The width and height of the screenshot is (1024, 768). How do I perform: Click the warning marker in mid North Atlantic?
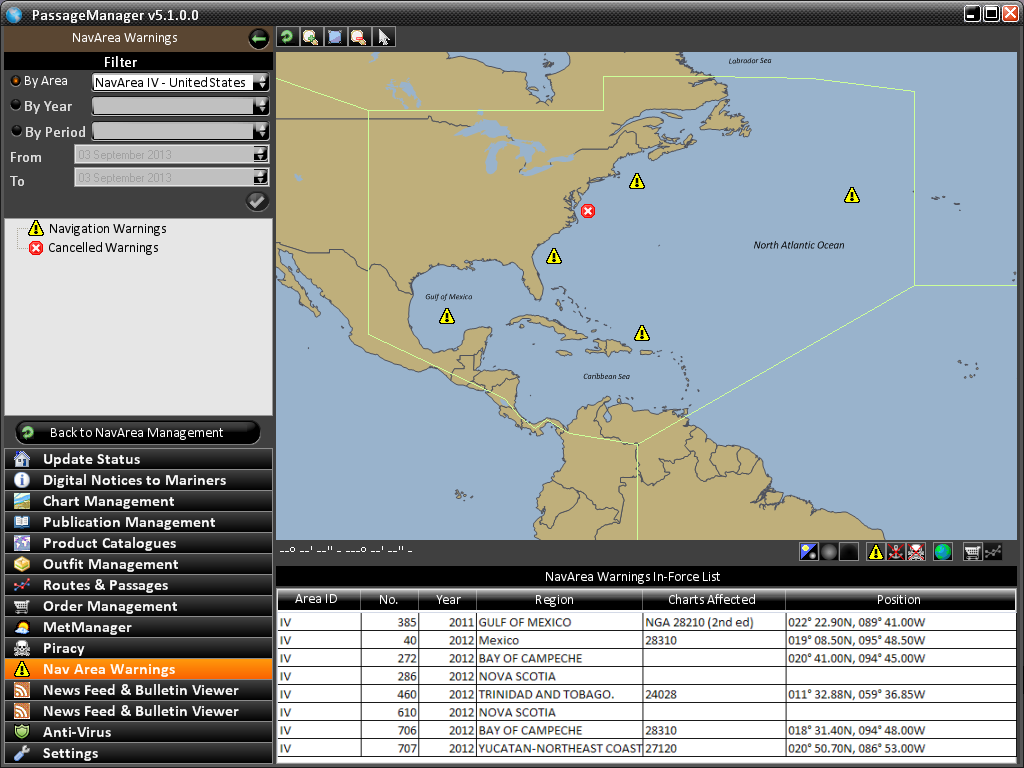point(852,195)
